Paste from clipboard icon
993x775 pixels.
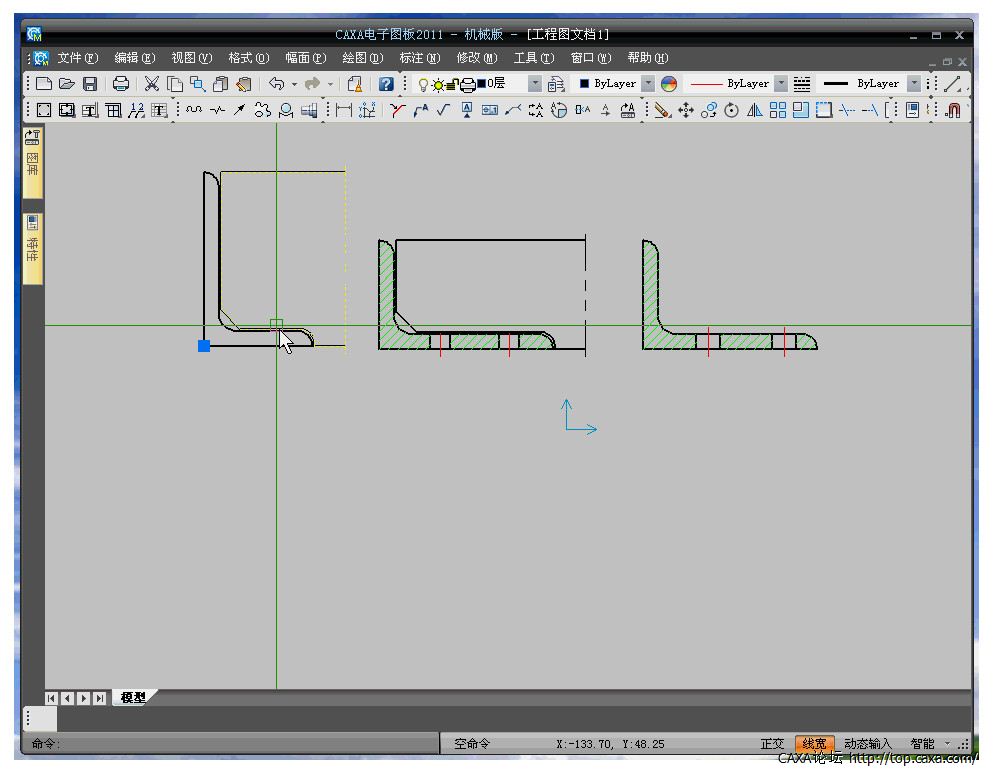pyautogui.click(x=221, y=84)
